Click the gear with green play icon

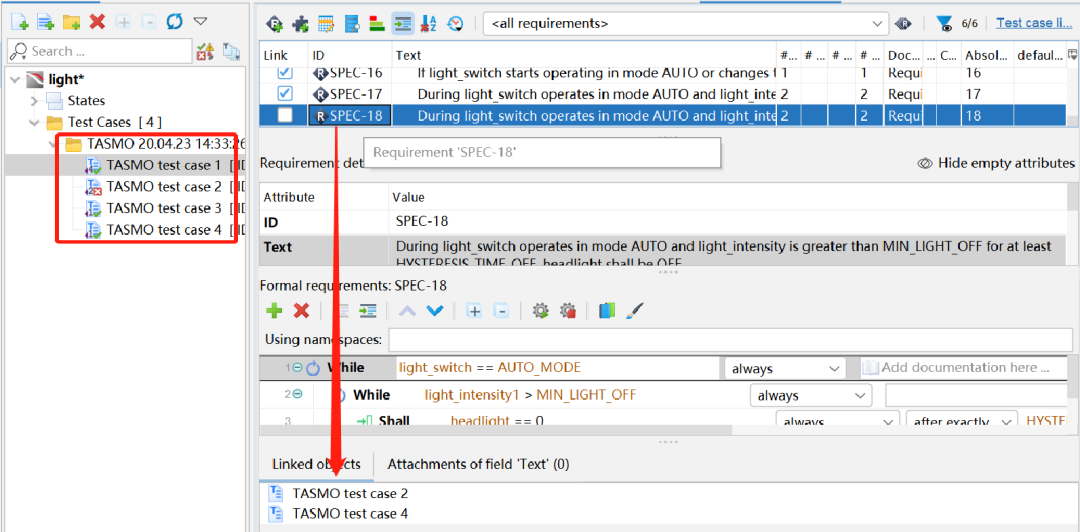click(541, 311)
